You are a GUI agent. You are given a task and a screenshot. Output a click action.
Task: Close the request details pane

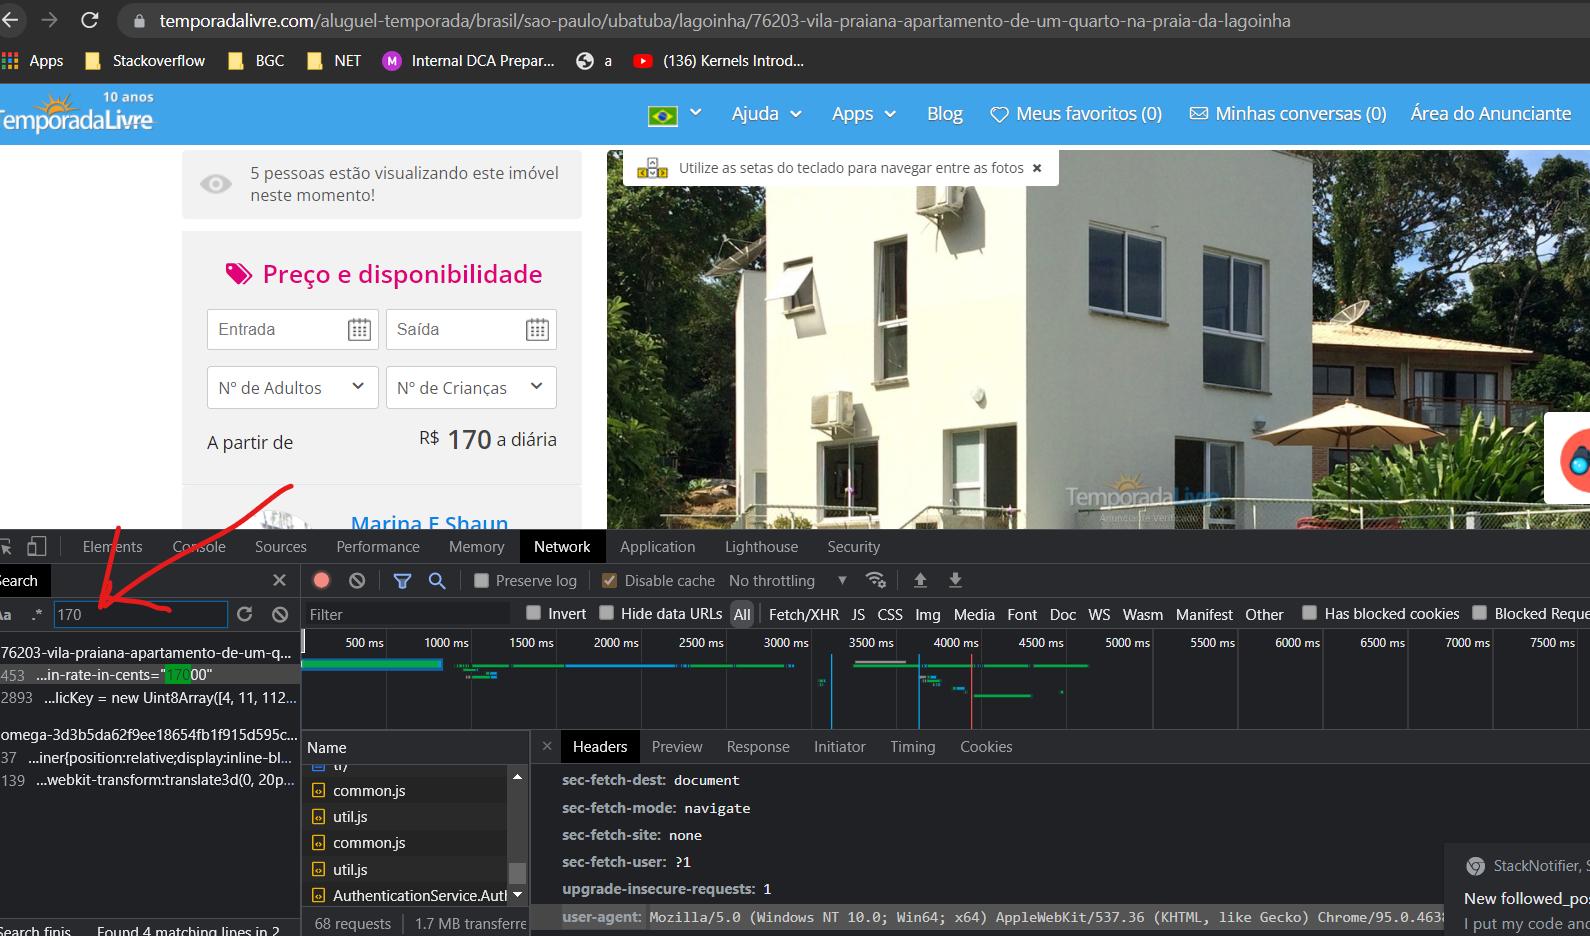tap(546, 746)
